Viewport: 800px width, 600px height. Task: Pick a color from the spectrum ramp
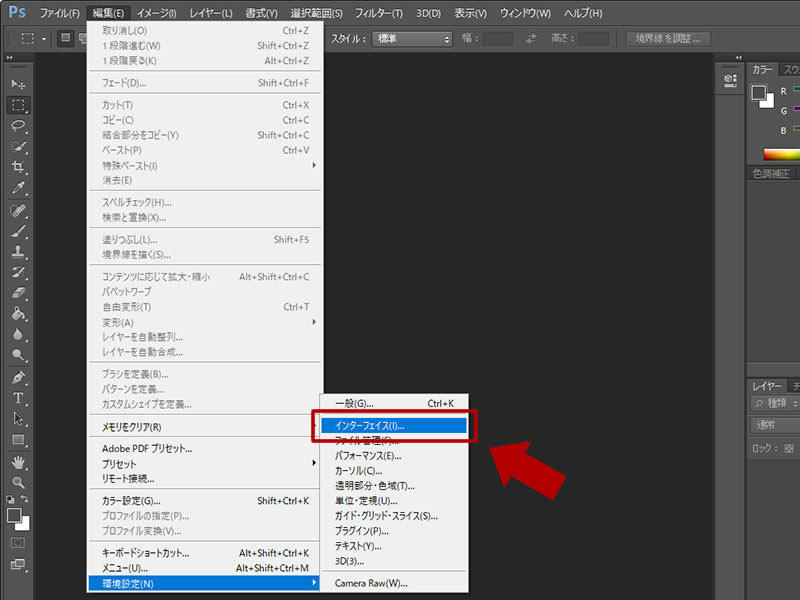click(x=781, y=154)
